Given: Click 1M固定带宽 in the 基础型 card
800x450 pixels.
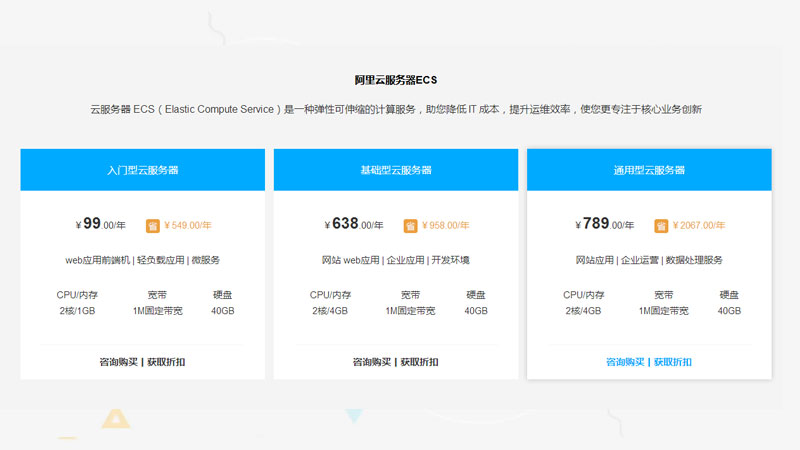Looking at the screenshot, I should point(410,311).
